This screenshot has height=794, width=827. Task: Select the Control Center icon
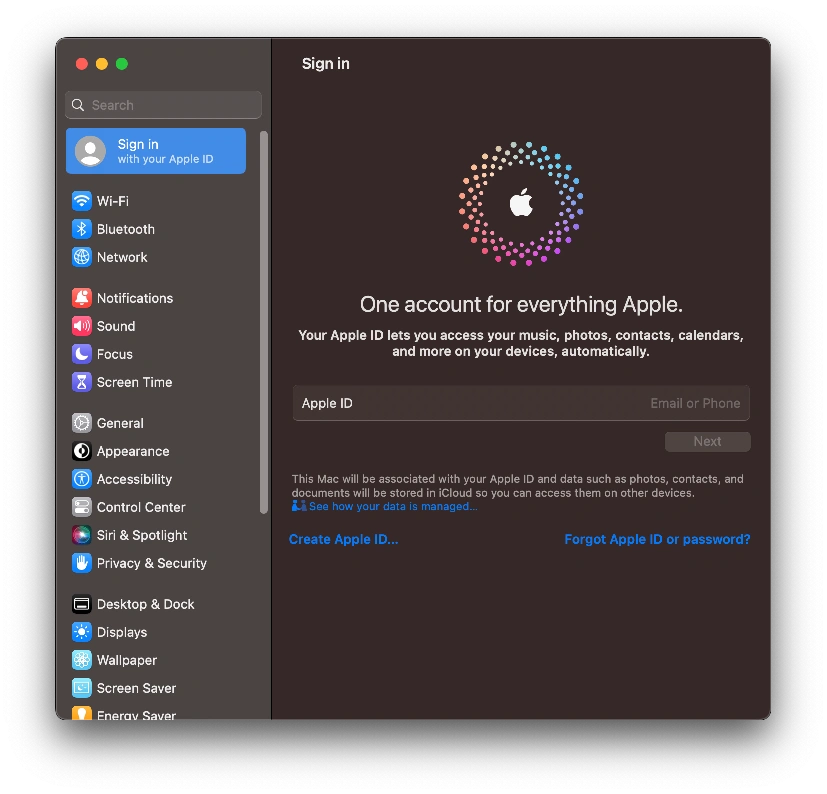click(81, 507)
